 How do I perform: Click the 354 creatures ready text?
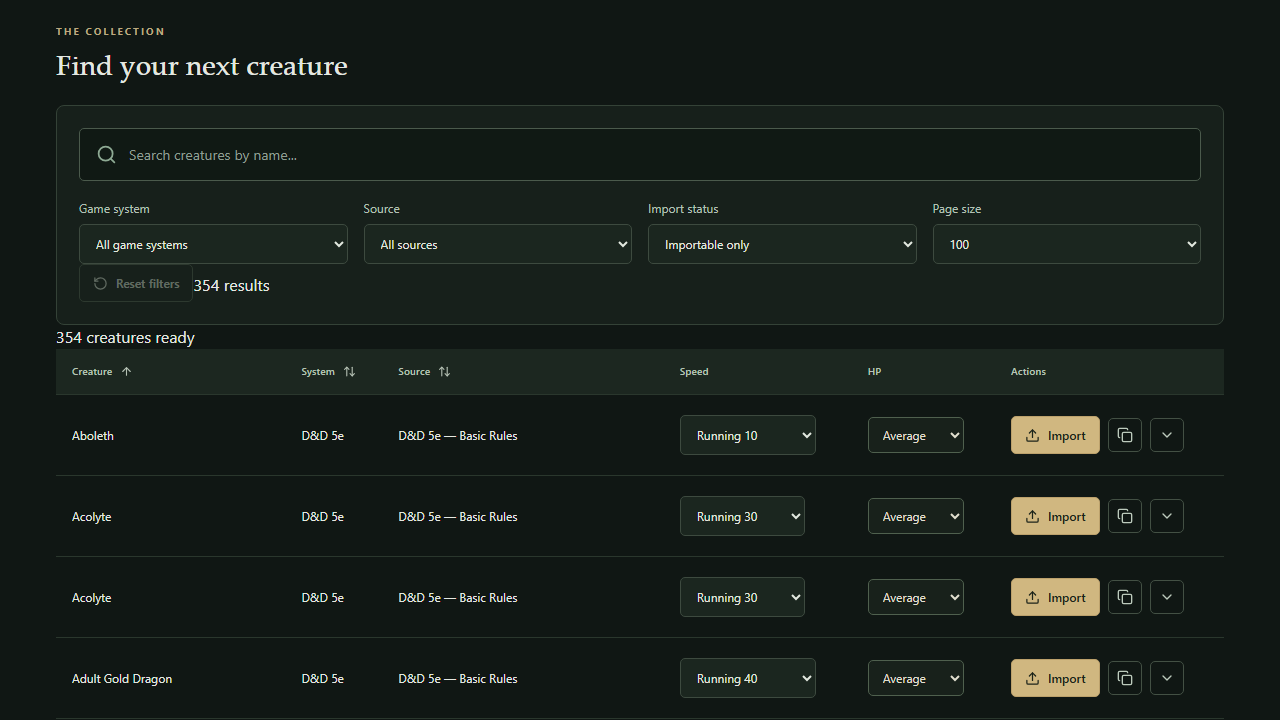pos(125,338)
